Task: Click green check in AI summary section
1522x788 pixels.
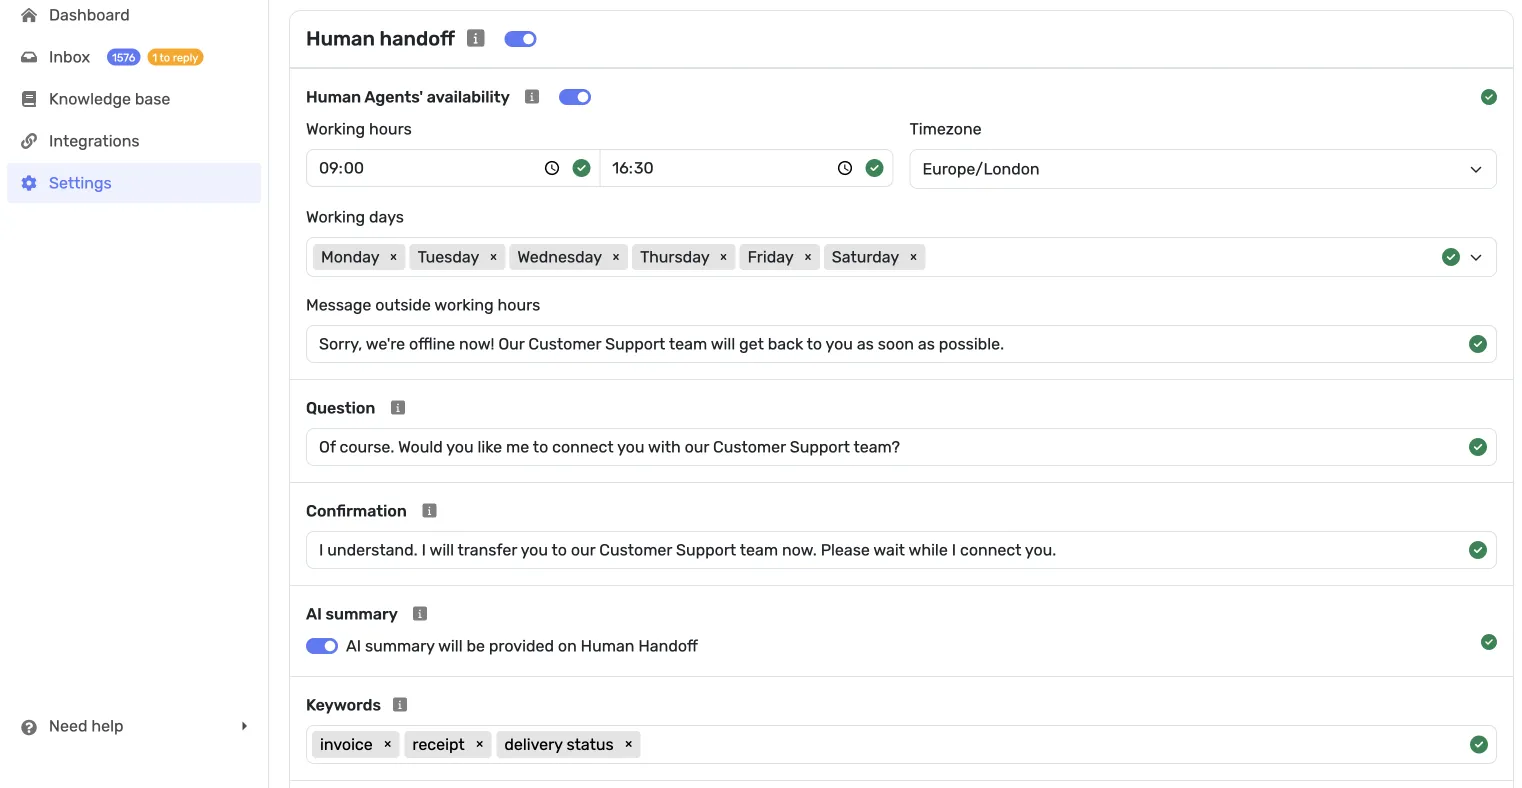Action: coord(1489,642)
